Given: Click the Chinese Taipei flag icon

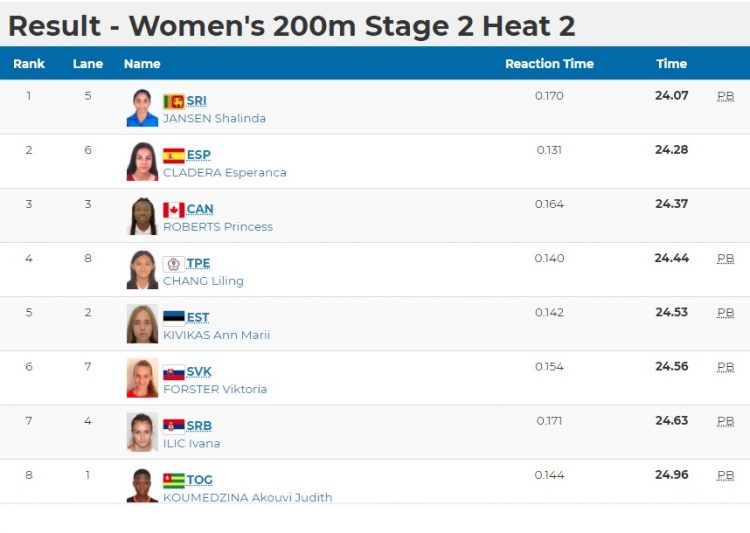Looking at the screenshot, I should [x=174, y=264].
